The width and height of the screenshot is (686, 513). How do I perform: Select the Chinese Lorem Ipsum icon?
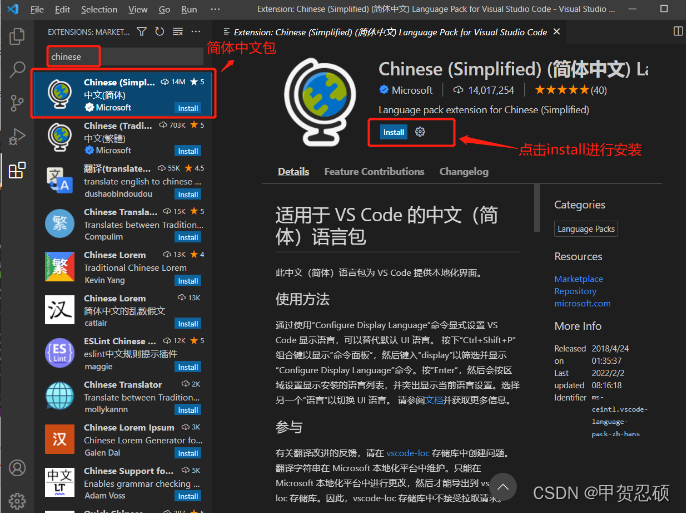pyautogui.click(x=60, y=439)
